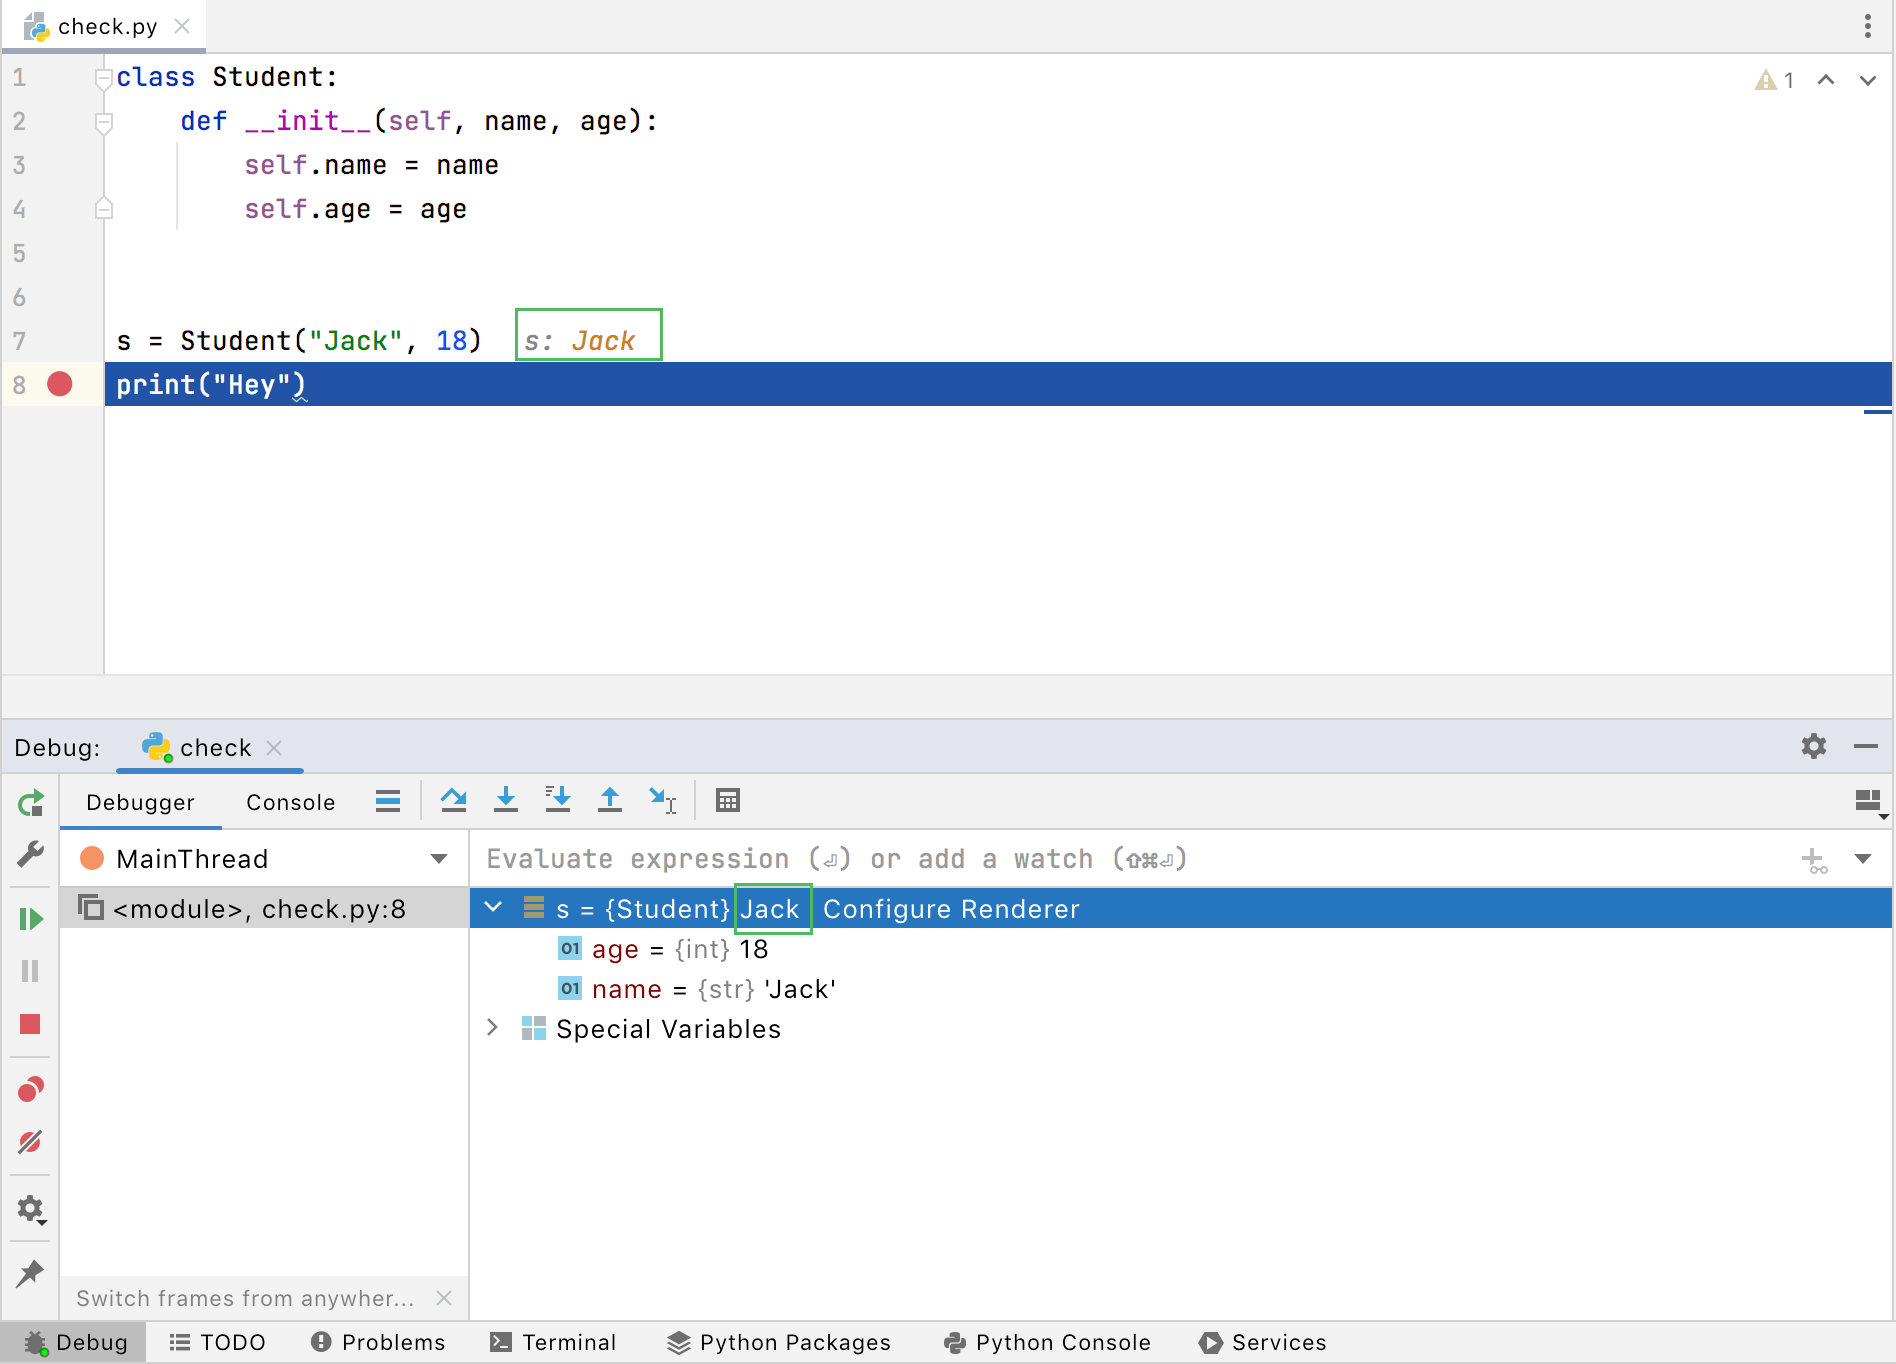Open Evaluate Expression calculator icon

[x=728, y=800]
